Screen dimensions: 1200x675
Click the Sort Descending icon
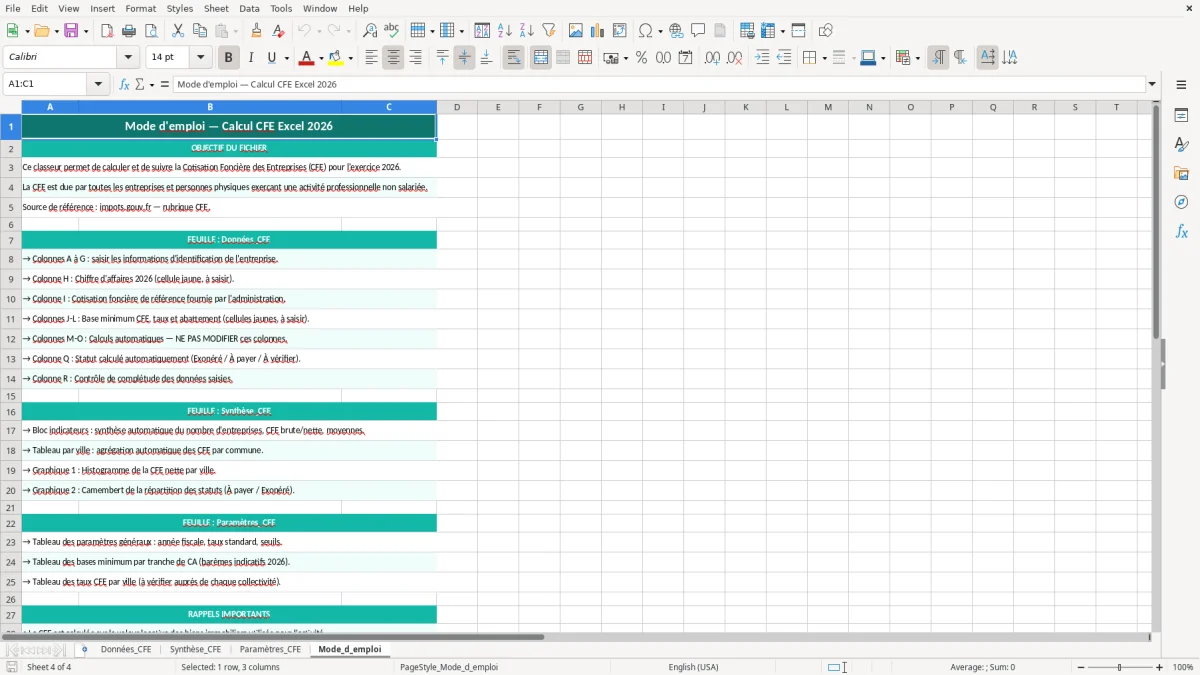pyautogui.click(x=527, y=31)
